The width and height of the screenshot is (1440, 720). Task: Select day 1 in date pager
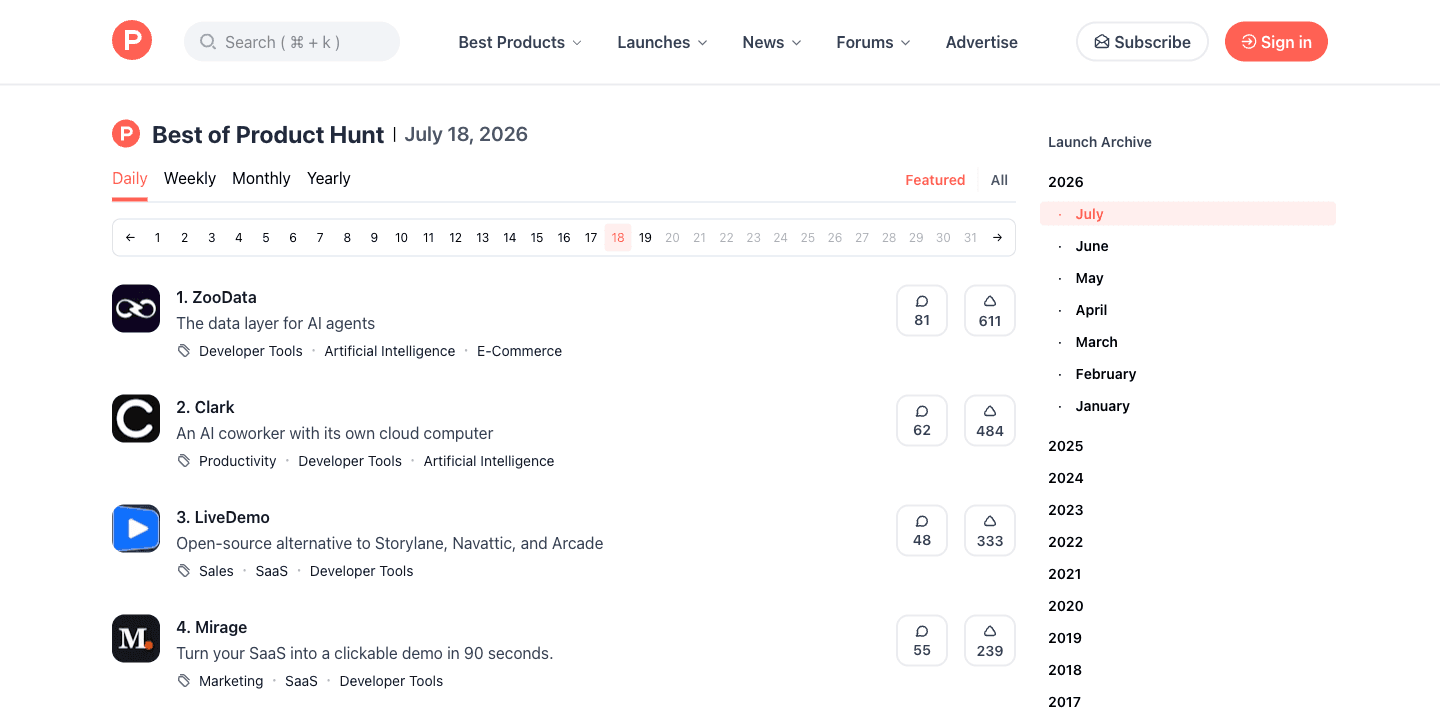click(157, 237)
